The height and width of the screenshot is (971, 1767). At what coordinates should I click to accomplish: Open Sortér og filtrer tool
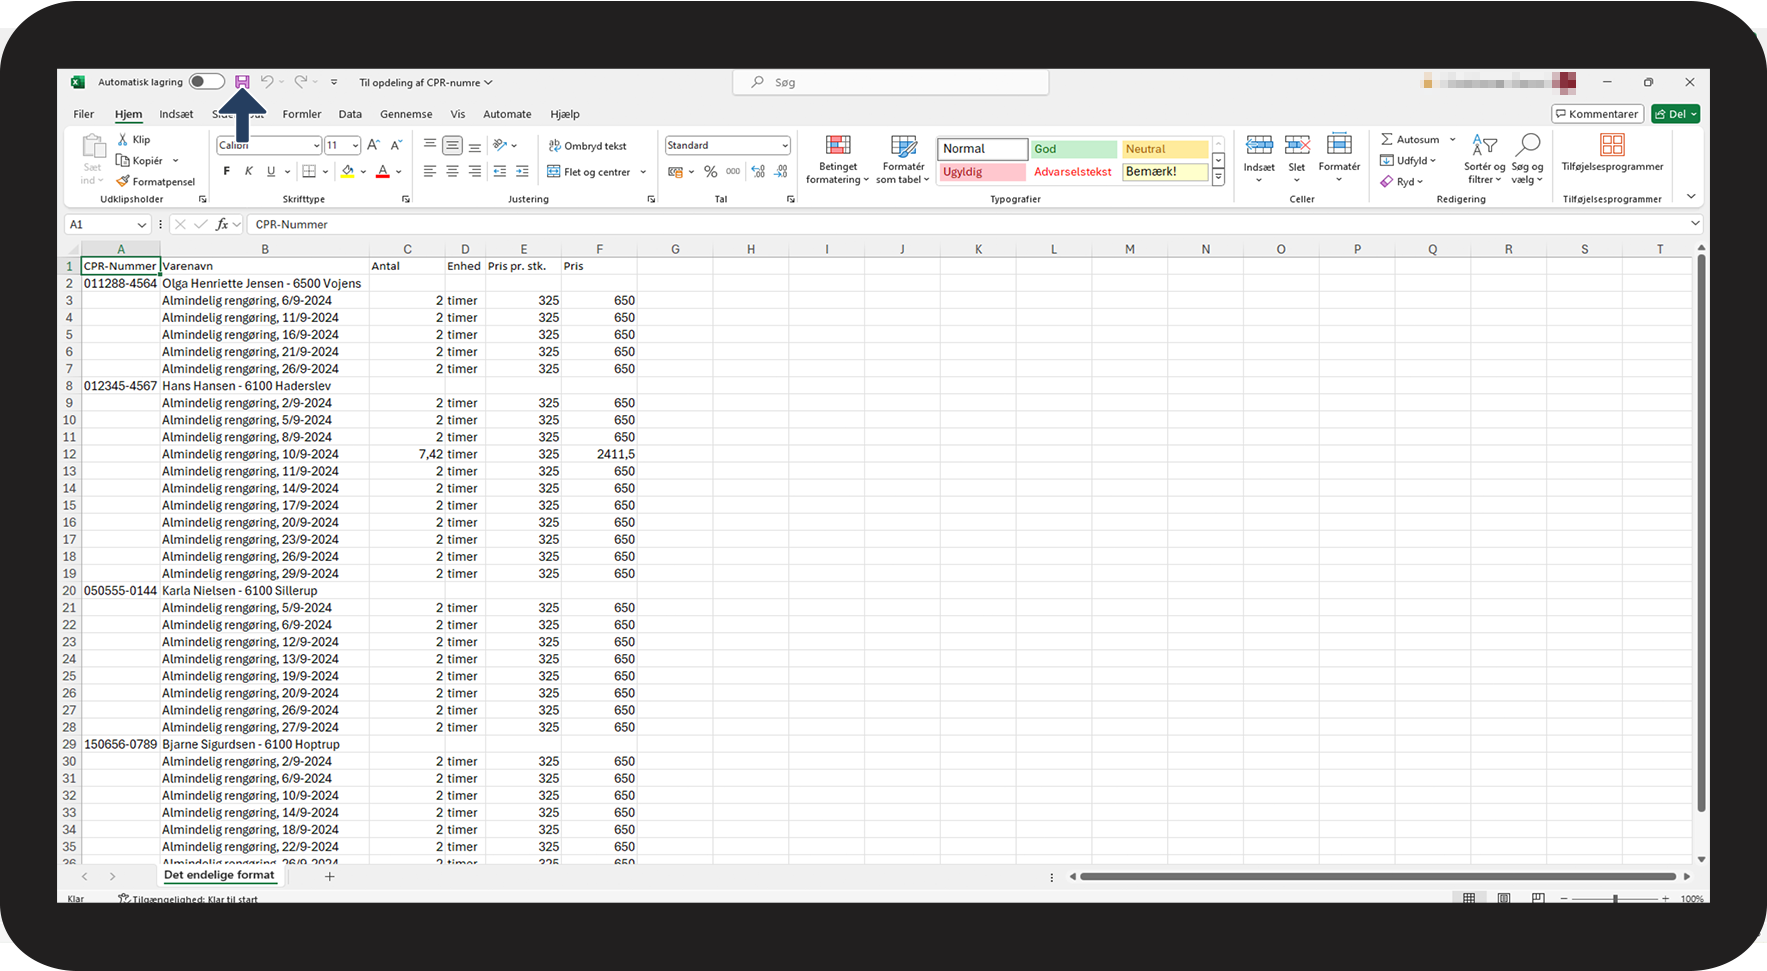(1484, 159)
